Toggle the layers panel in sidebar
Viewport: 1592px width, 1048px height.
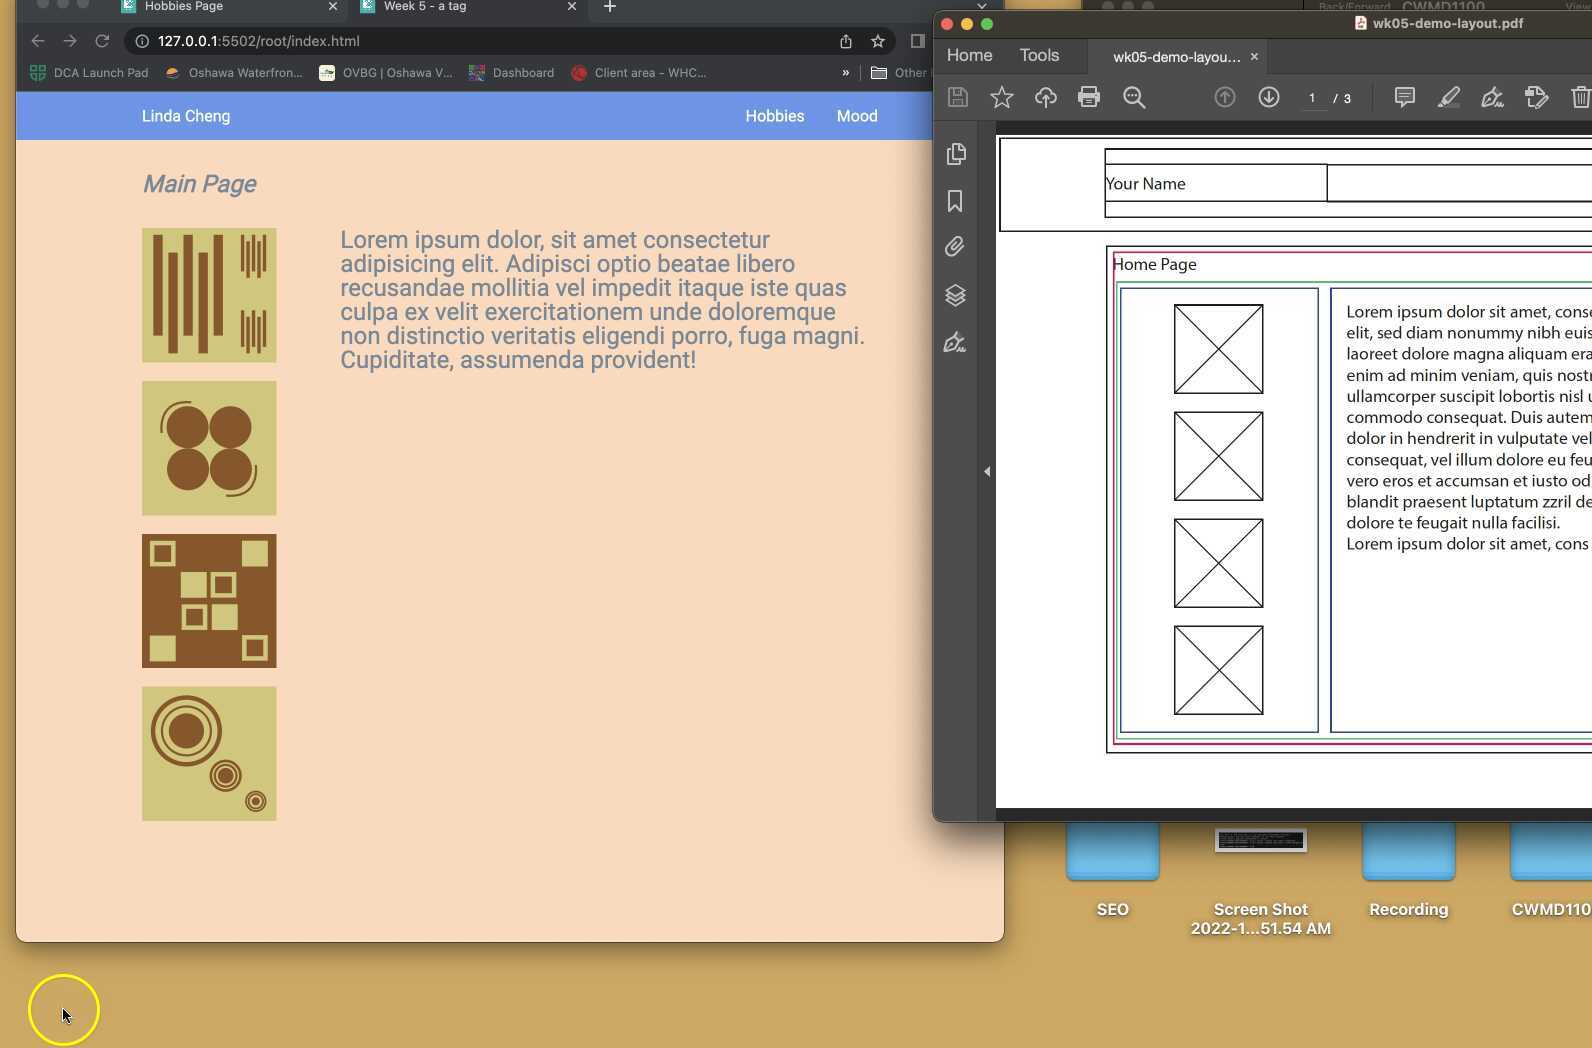[x=955, y=295]
